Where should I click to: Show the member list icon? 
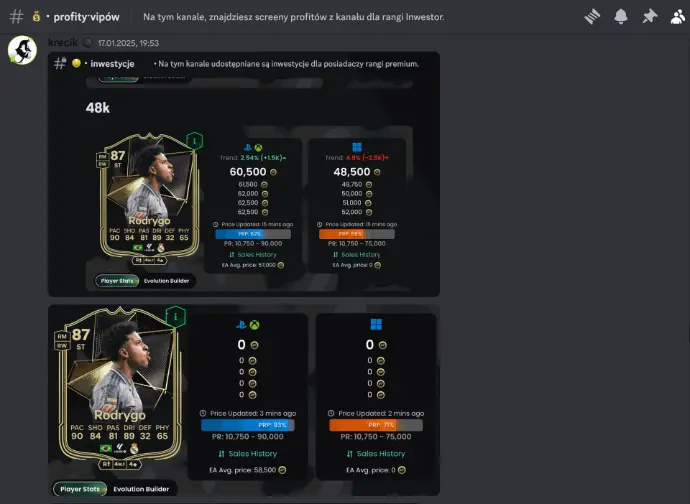[x=678, y=17]
